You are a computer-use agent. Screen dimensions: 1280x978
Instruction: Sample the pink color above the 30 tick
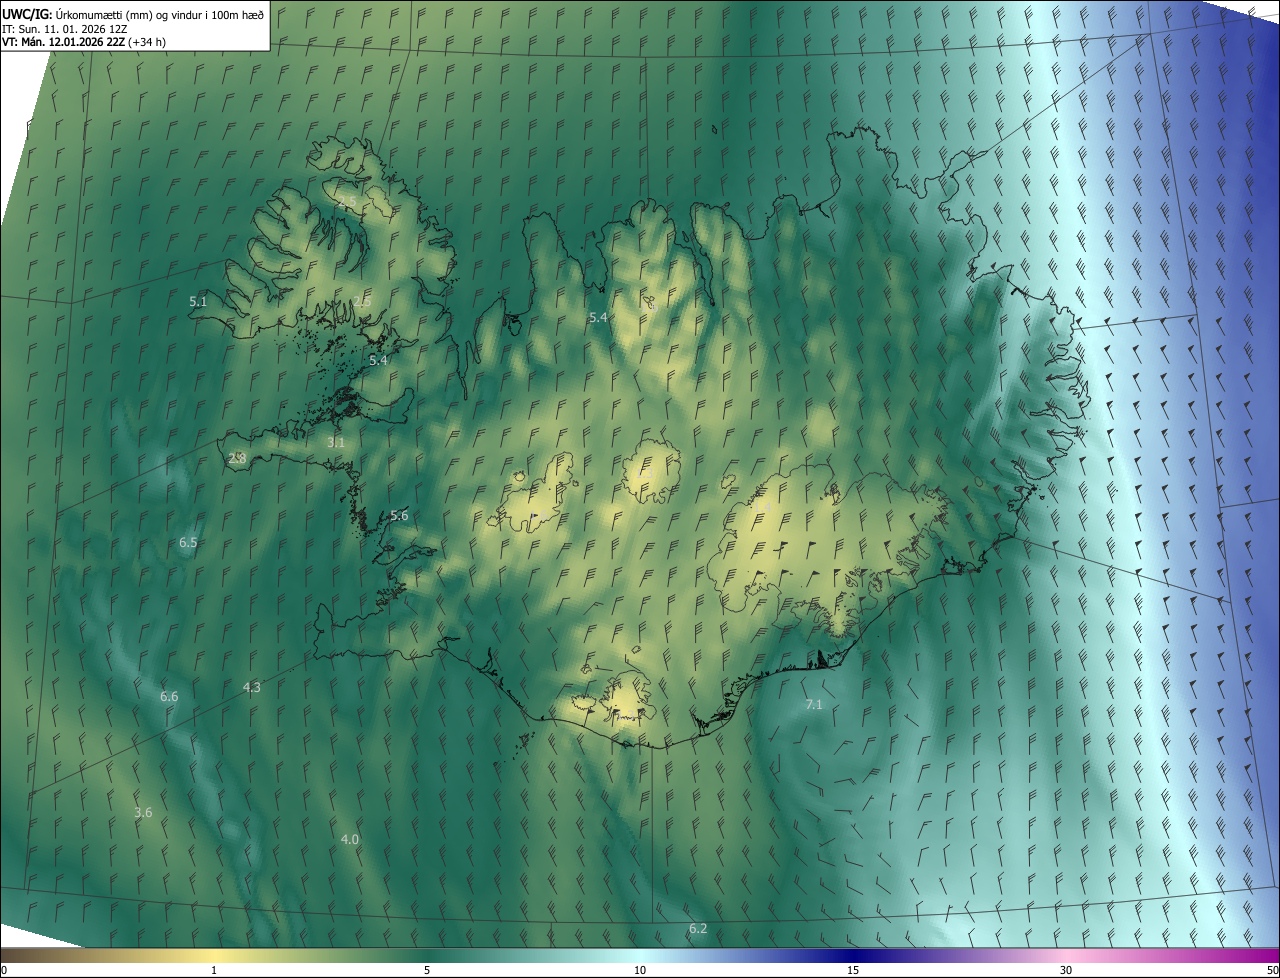(x=1066, y=956)
